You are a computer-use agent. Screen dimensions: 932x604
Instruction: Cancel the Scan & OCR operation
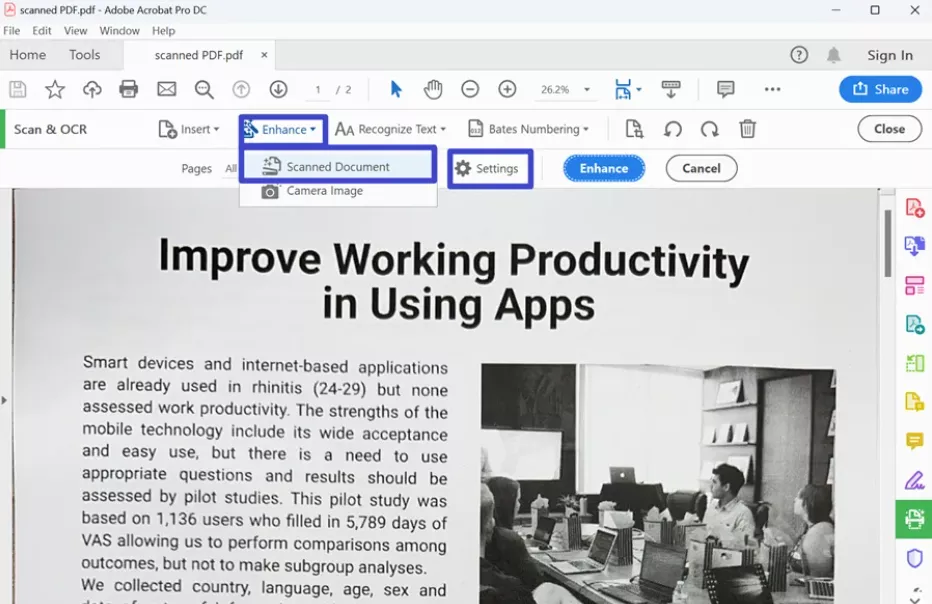tap(701, 168)
